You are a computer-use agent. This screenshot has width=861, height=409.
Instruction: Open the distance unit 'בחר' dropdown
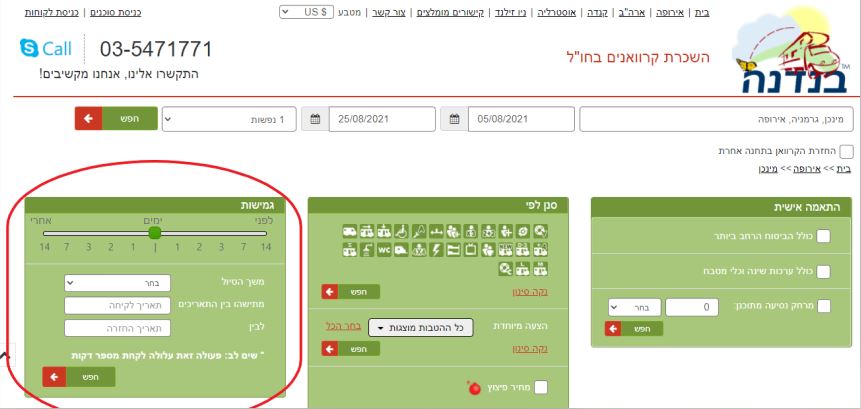[x=634, y=307]
